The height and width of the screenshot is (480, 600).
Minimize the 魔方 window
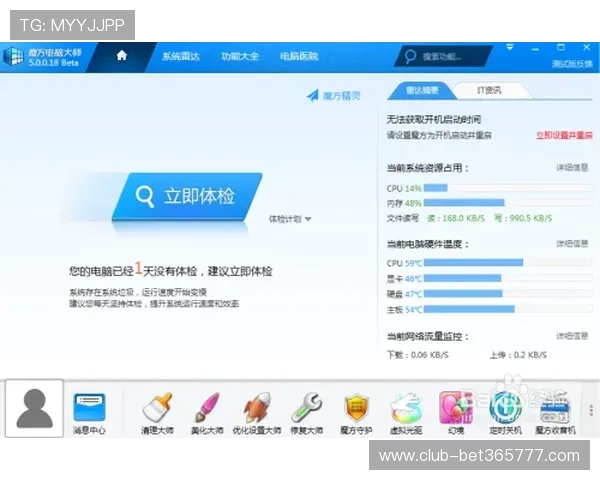pos(535,49)
